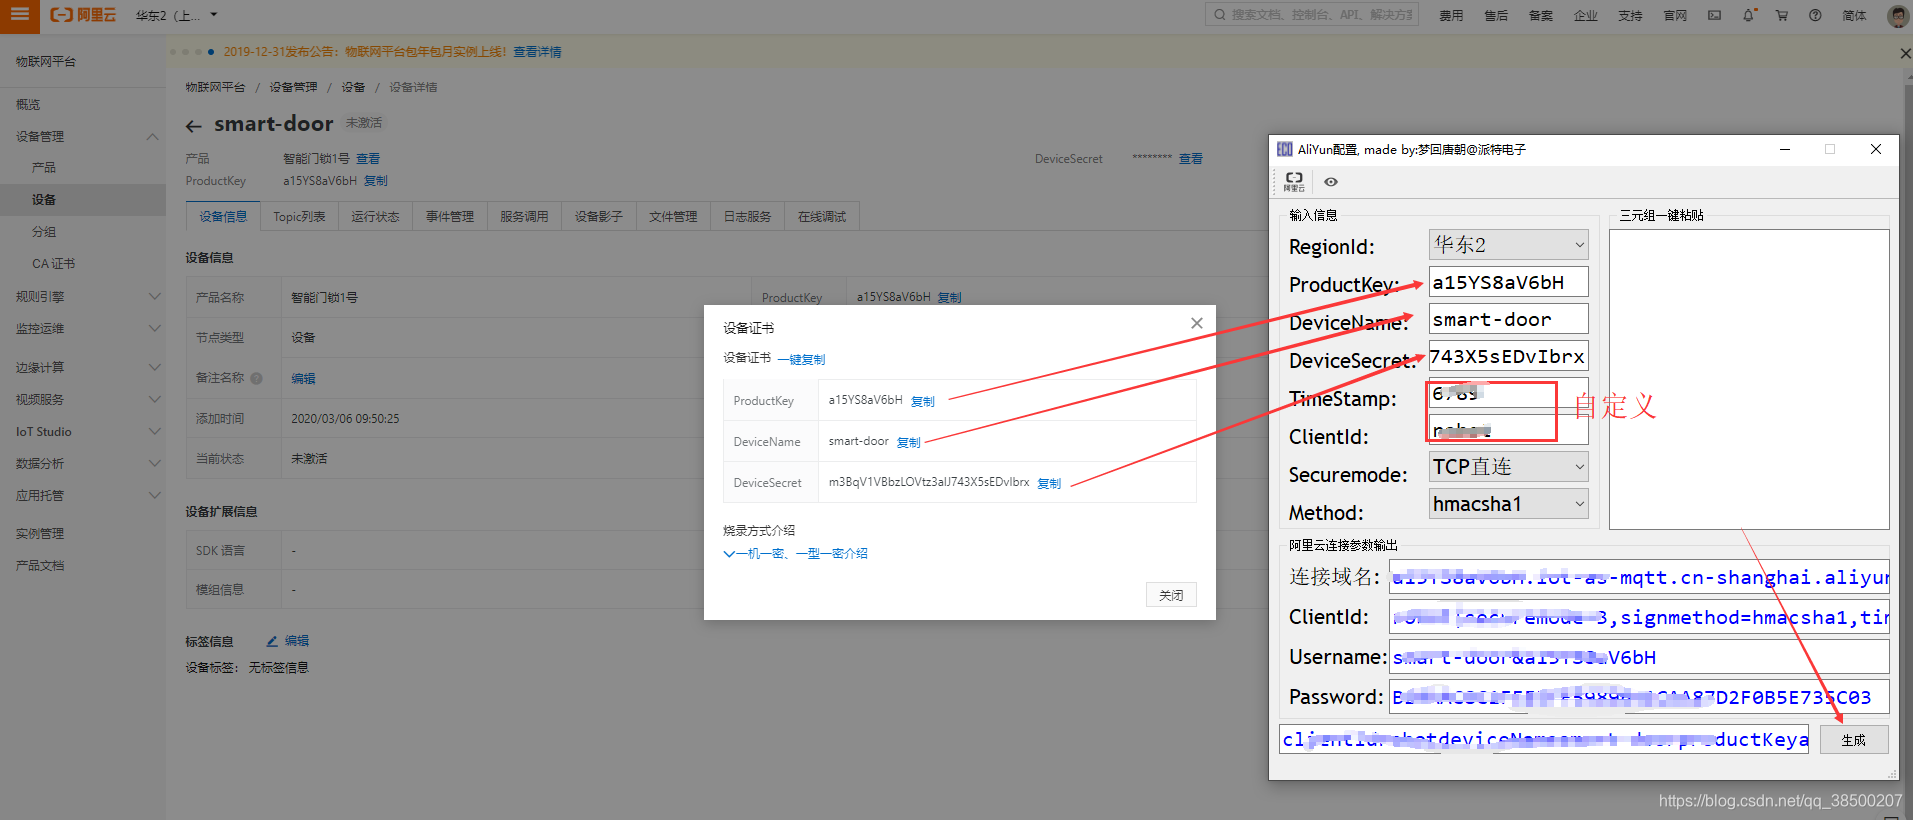This screenshot has height=820, width=1913.
Task: Open the Cloud Shell terminal icon
Action: [1714, 15]
